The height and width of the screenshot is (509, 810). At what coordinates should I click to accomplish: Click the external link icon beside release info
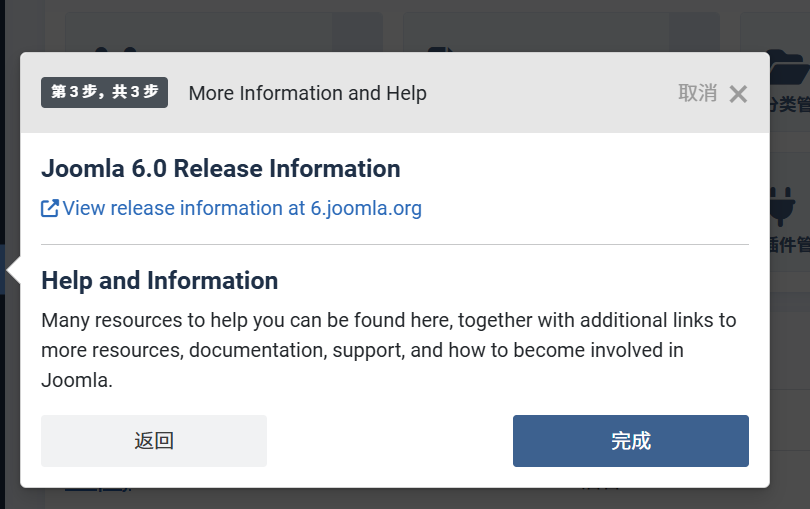49,209
